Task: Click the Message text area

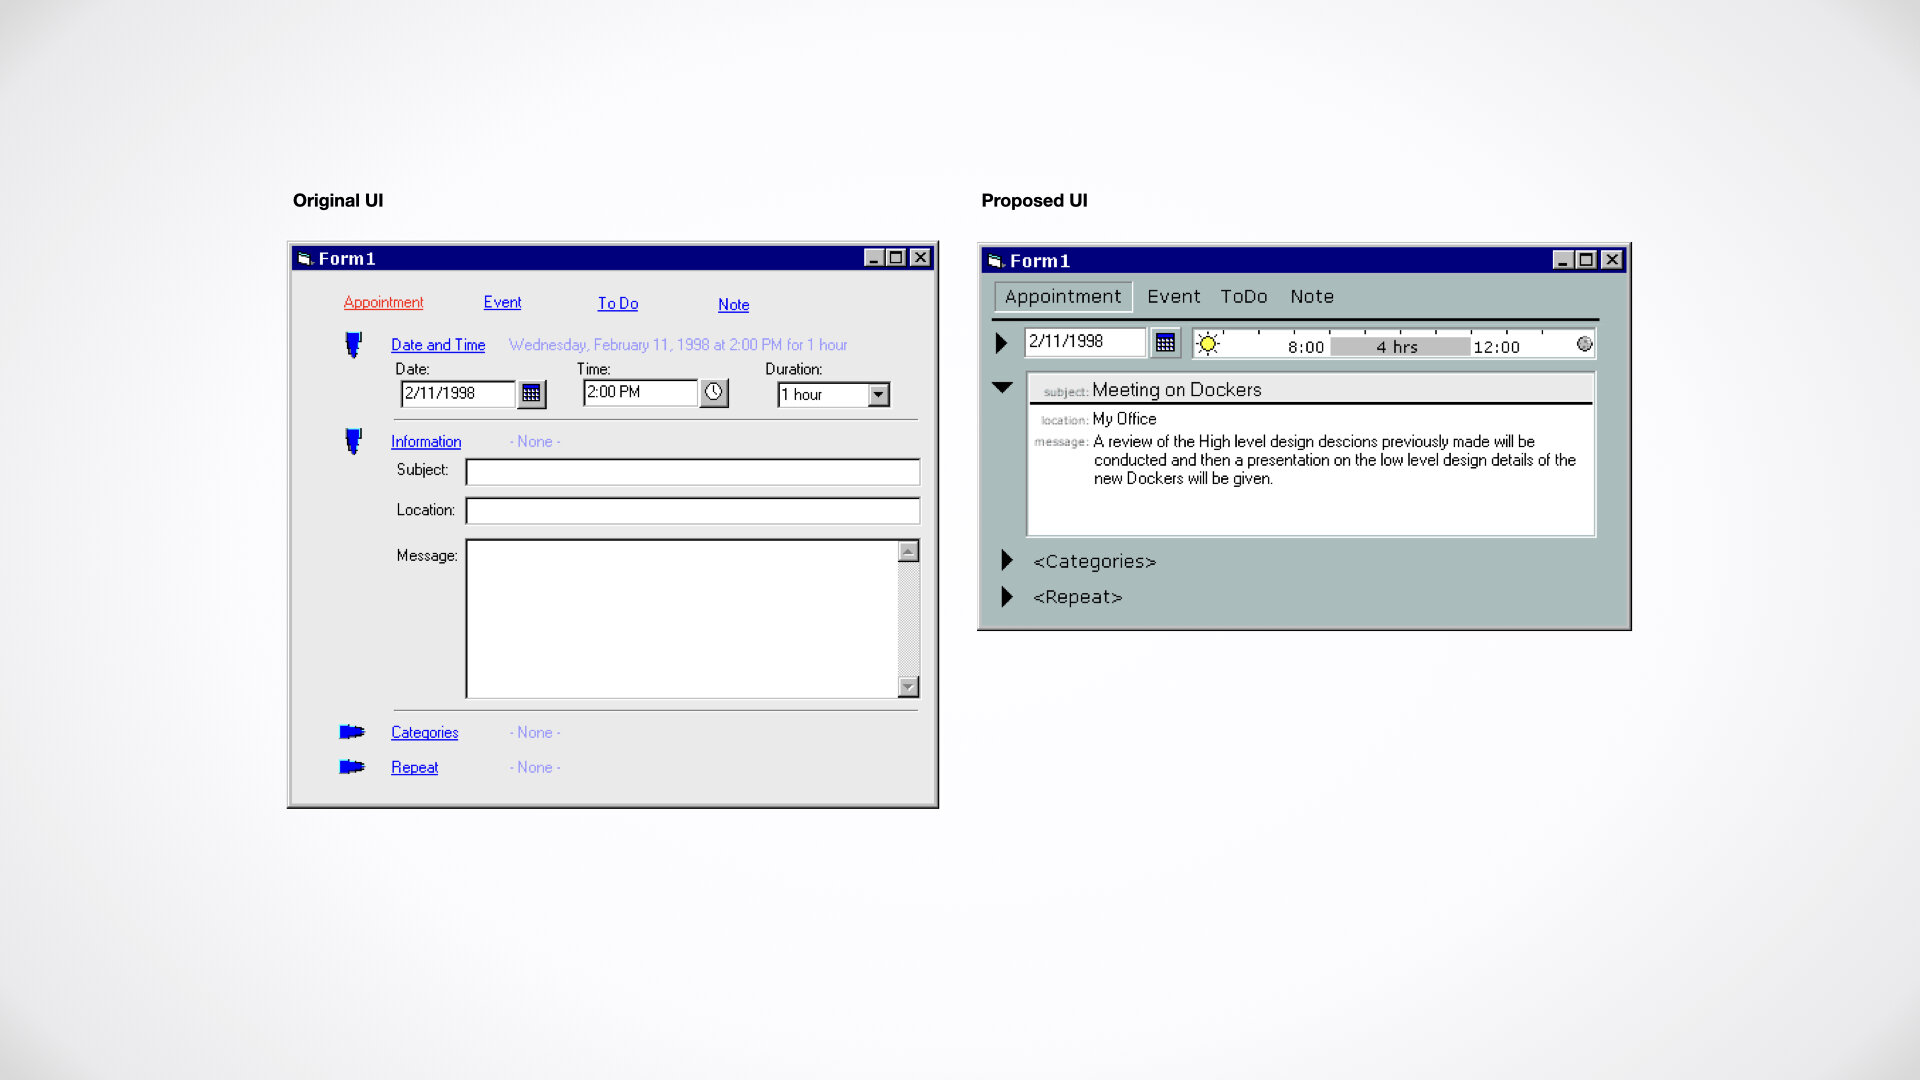Action: [683, 619]
